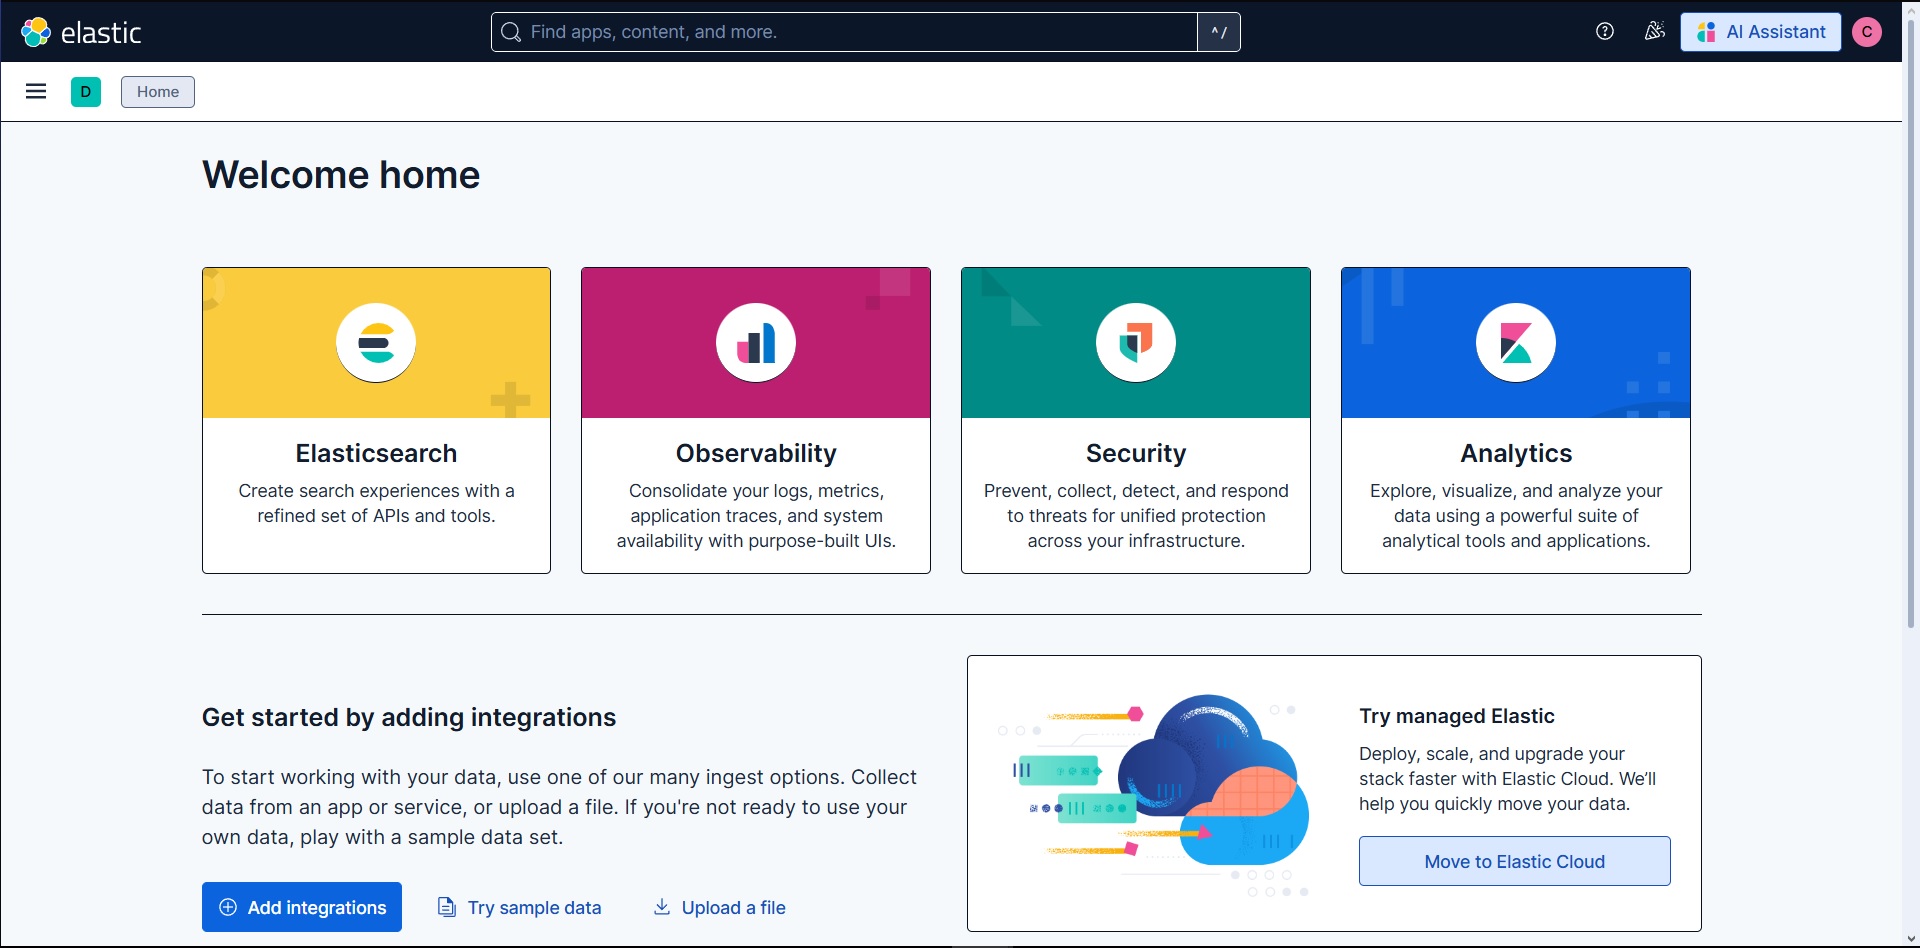Click the Home breadcrumb
This screenshot has height=948, width=1920.
pyautogui.click(x=158, y=92)
